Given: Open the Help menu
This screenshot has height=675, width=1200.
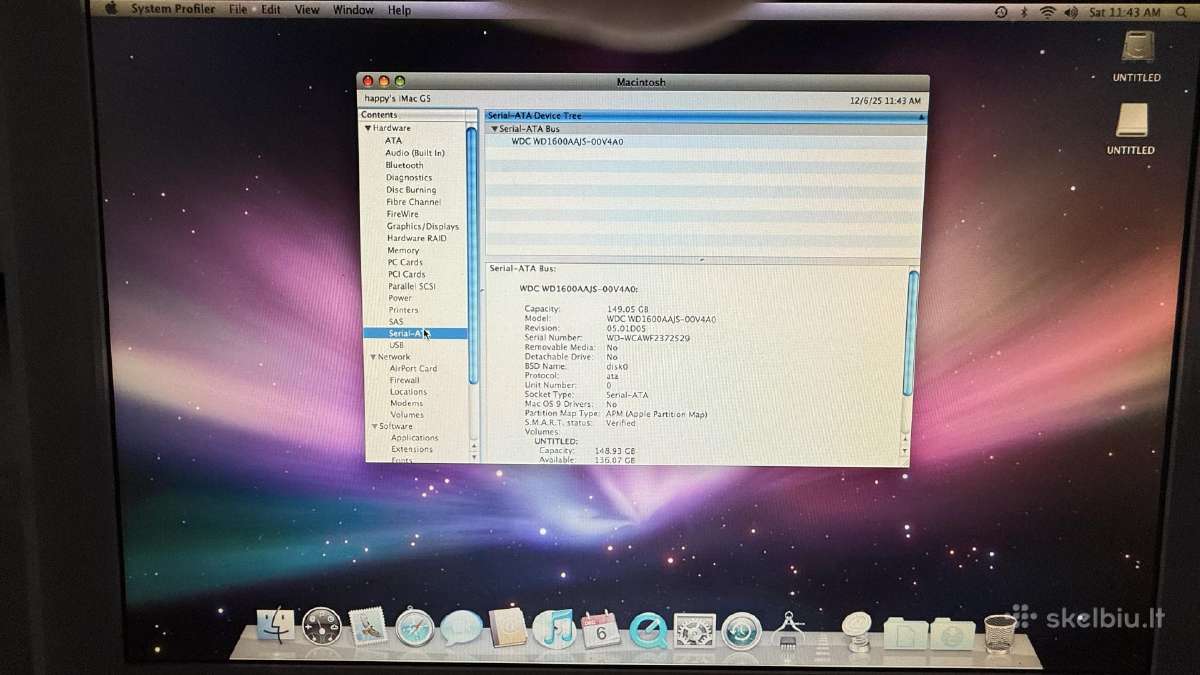Looking at the screenshot, I should click(x=399, y=10).
